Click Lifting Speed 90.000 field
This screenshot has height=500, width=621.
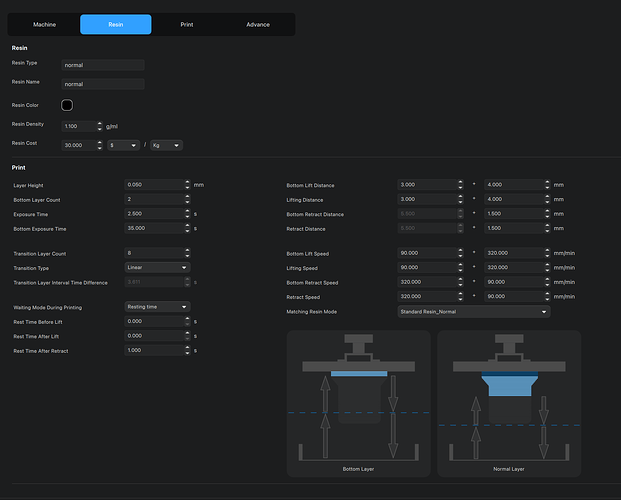point(427,267)
